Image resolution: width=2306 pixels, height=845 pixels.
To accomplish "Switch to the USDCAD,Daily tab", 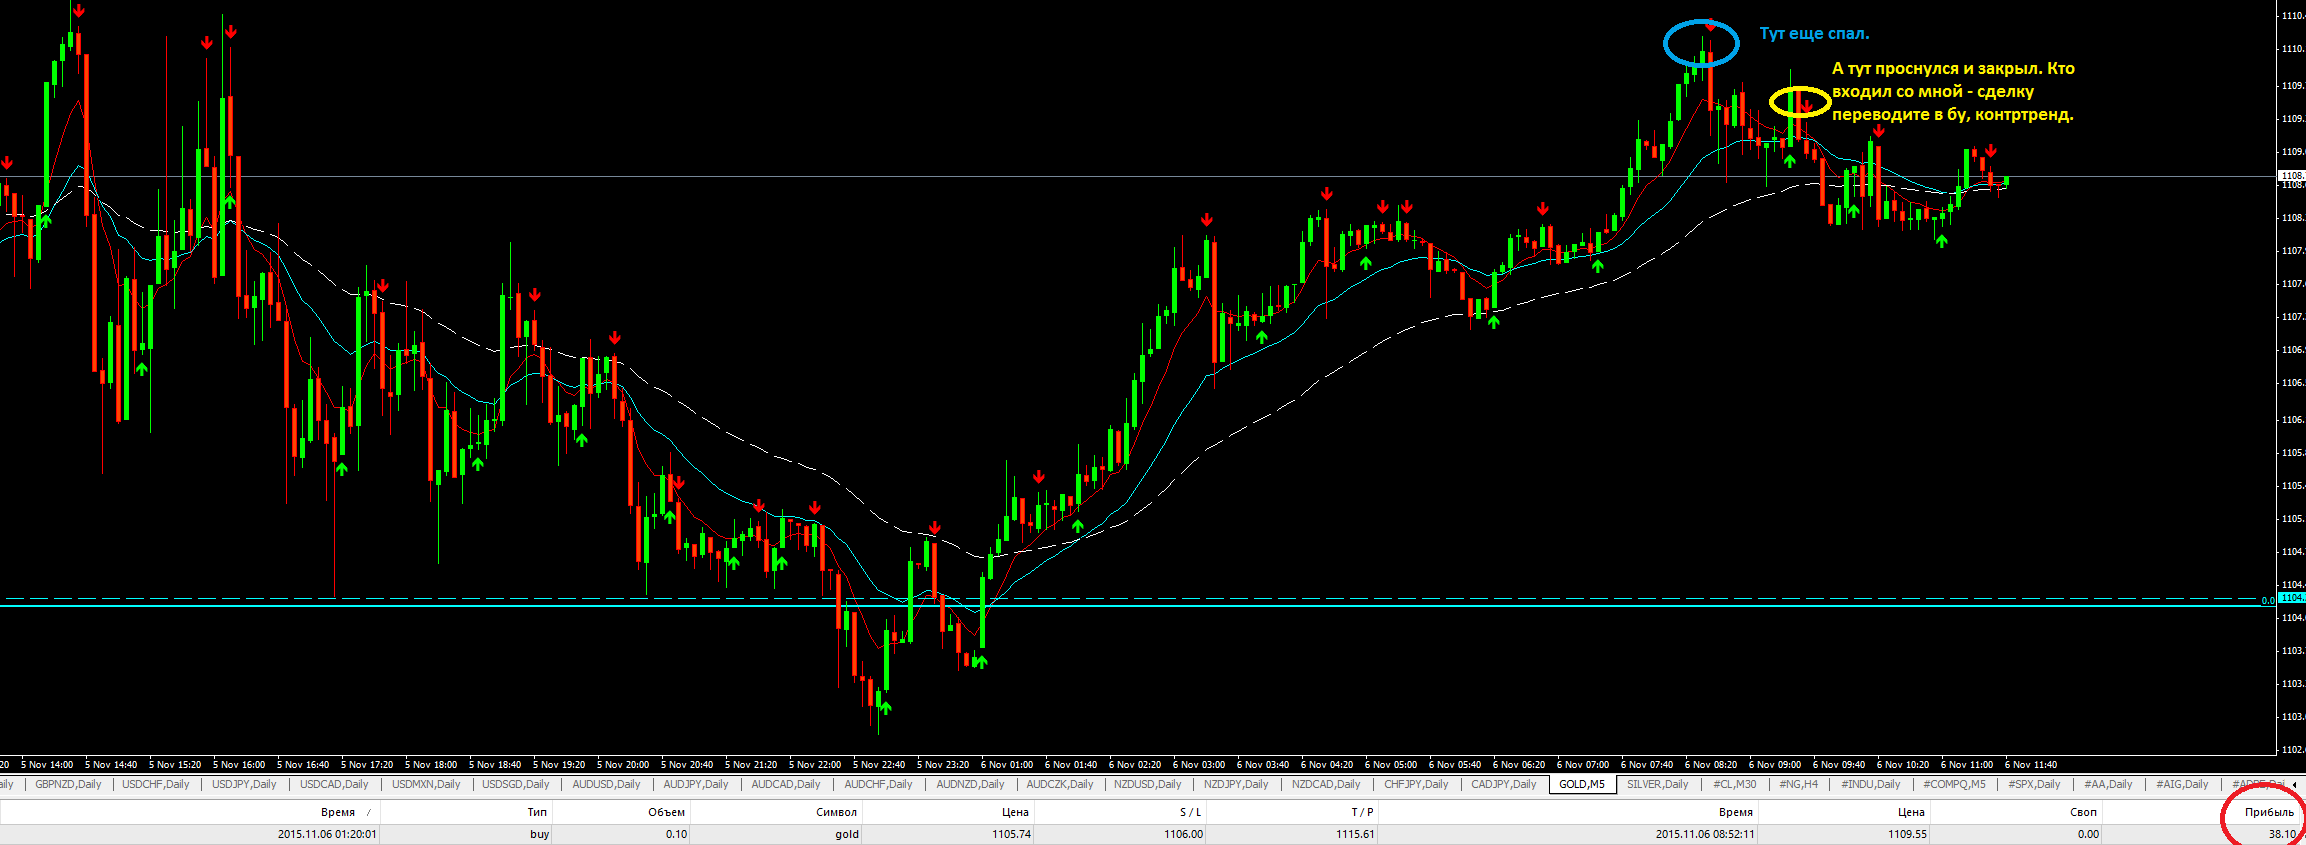I will (x=334, y=785).
